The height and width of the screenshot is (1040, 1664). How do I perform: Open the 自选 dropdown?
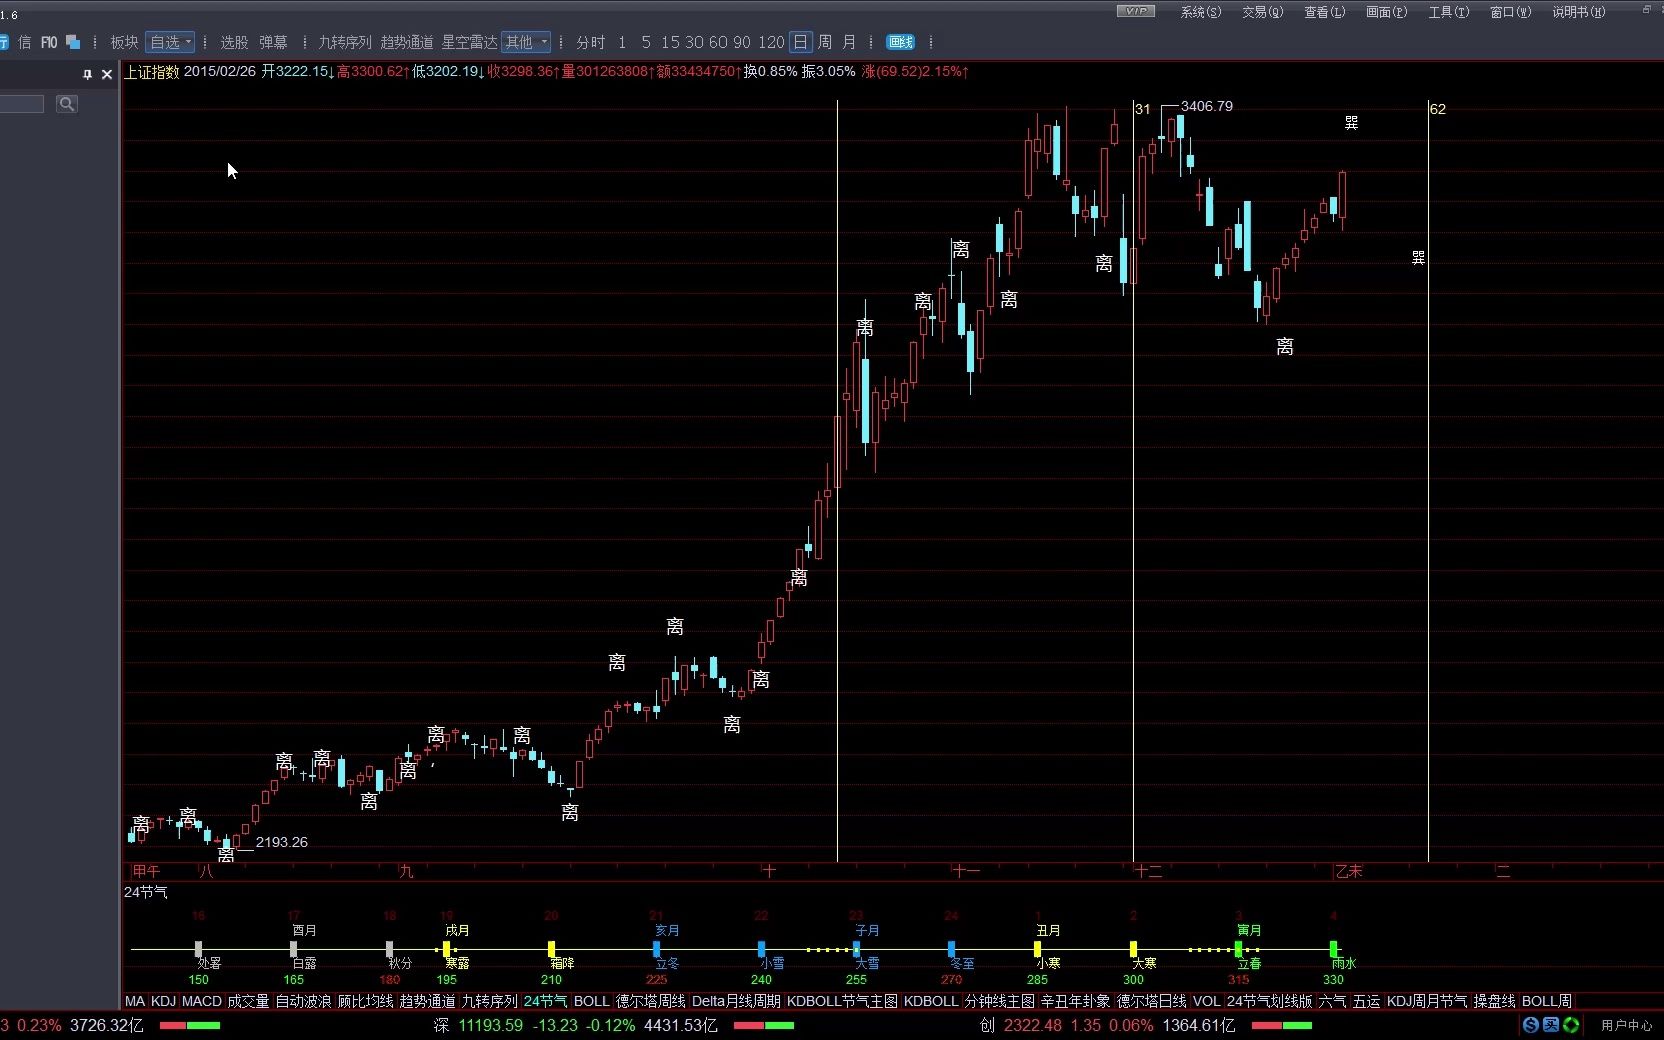170,42
